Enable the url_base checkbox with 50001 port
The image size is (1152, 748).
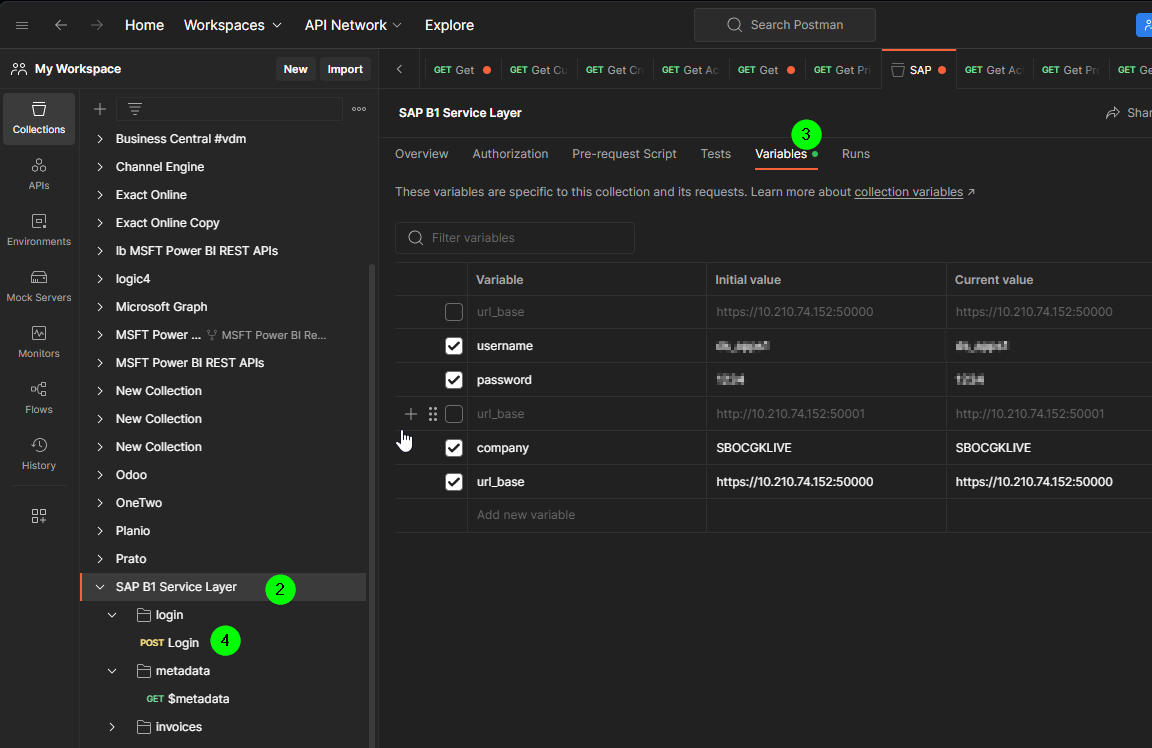[x=454, y=414]
